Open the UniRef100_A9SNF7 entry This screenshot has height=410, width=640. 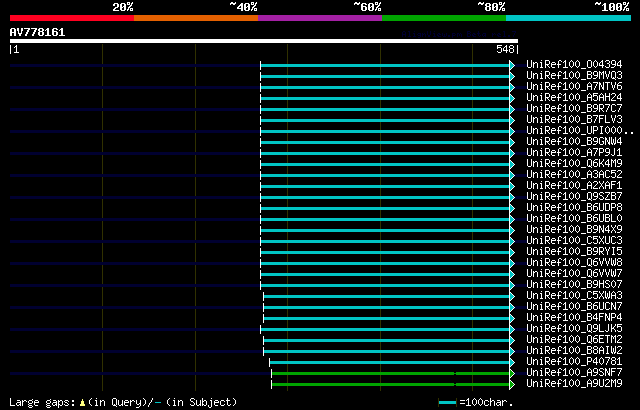(574, 373)
